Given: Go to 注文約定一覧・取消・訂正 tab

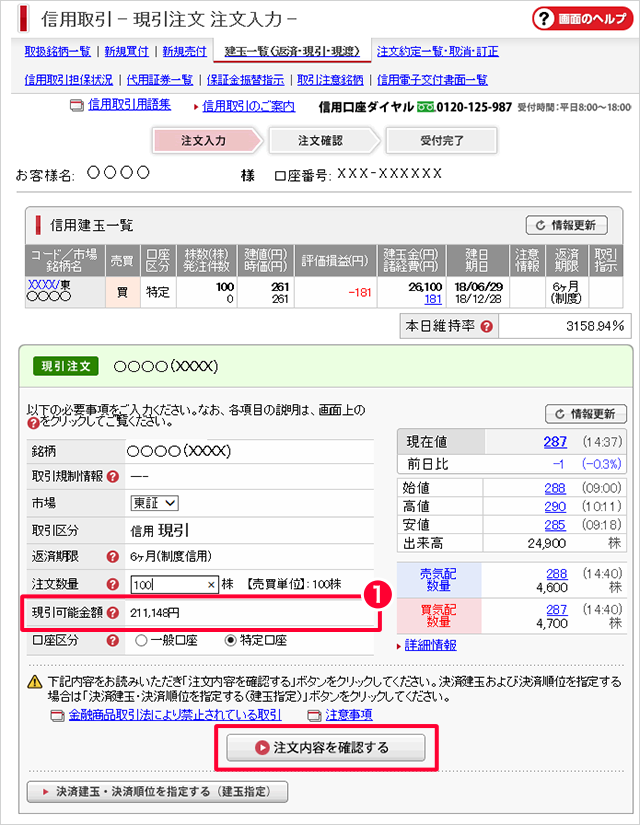Looking at the screenshot, I should click(437, 51).
